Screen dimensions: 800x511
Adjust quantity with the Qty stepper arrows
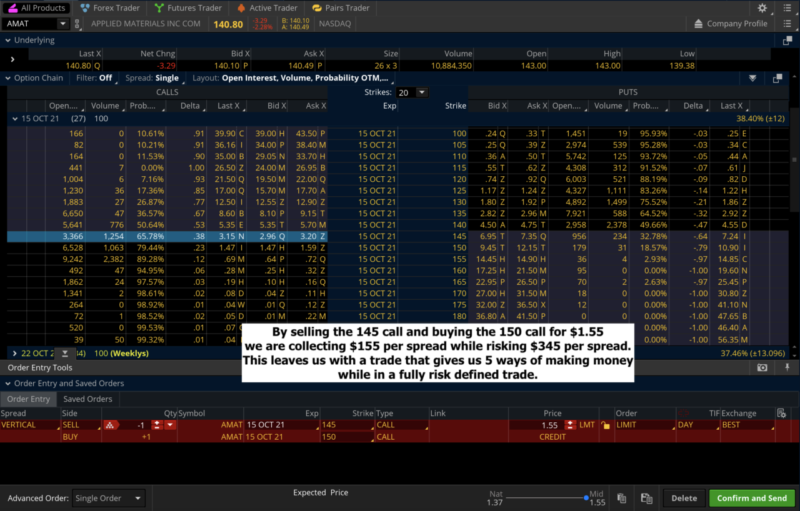157,425
